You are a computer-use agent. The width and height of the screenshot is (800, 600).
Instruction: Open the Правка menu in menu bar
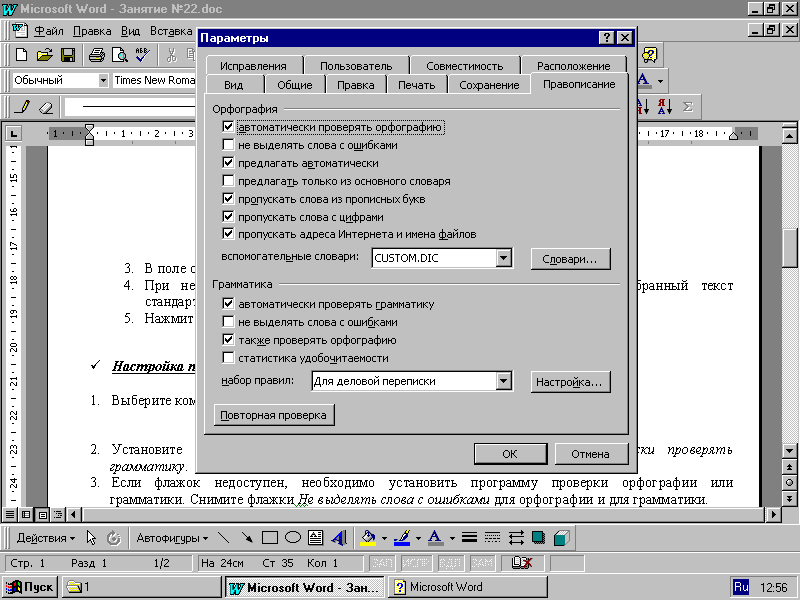[92, 31]
